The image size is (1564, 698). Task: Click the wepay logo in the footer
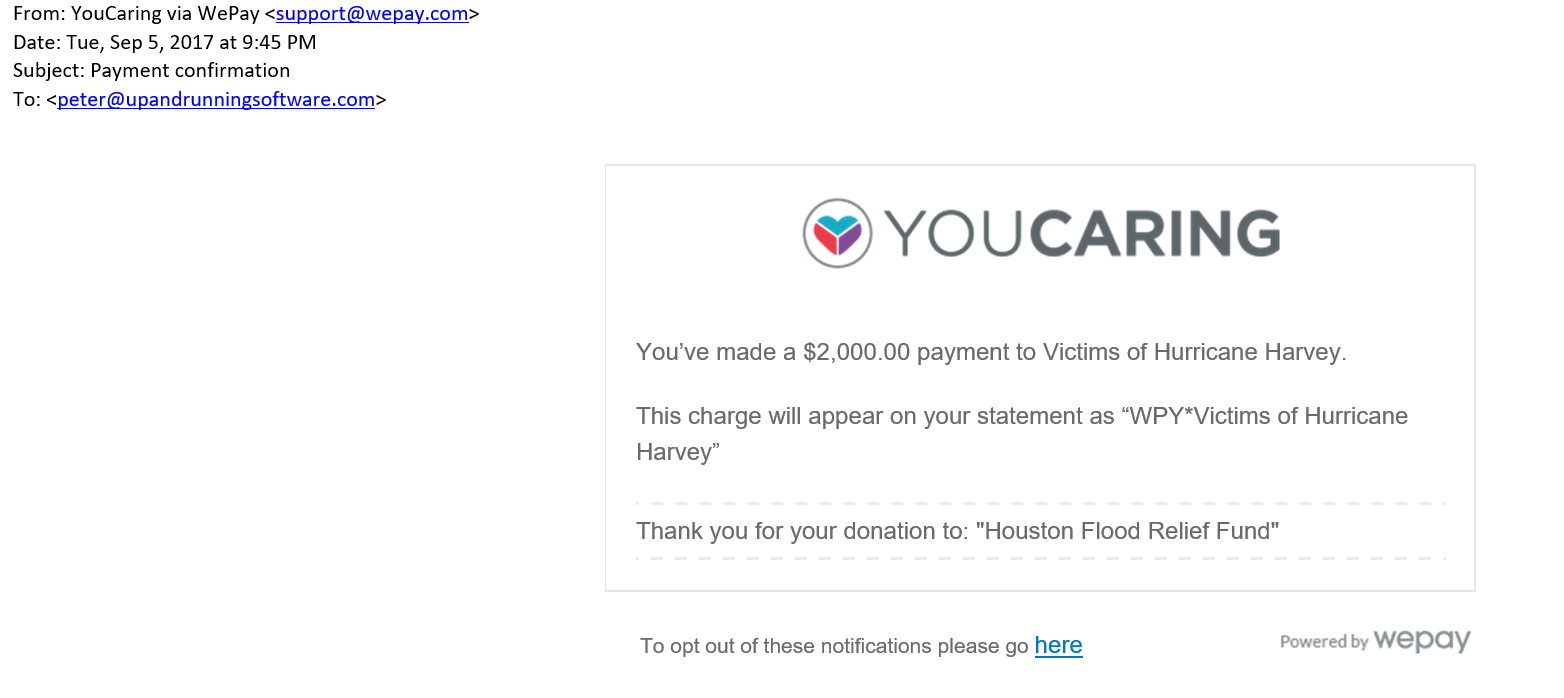1422,641
